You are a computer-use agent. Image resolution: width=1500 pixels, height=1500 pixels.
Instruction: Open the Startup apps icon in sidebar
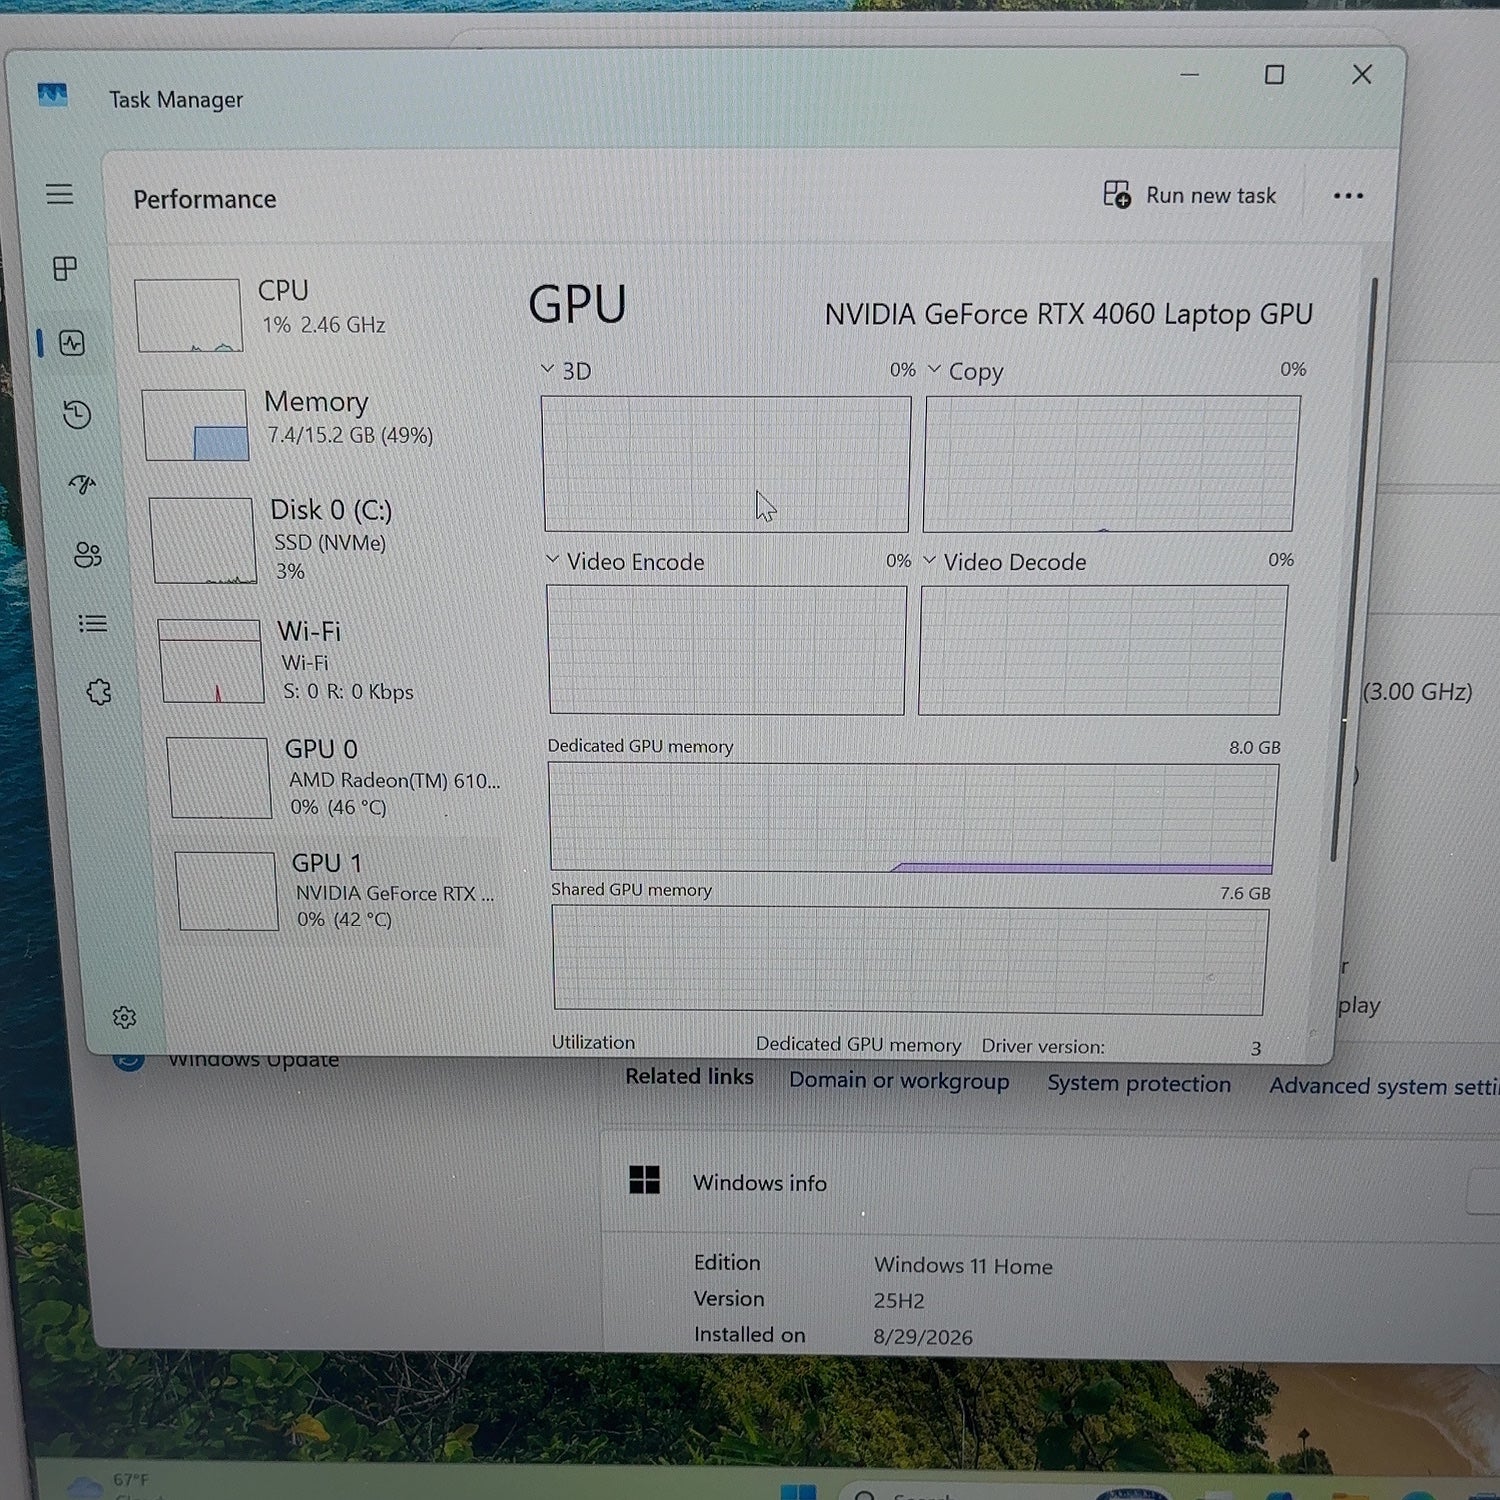pyautogui.click(x=82, y=485)
